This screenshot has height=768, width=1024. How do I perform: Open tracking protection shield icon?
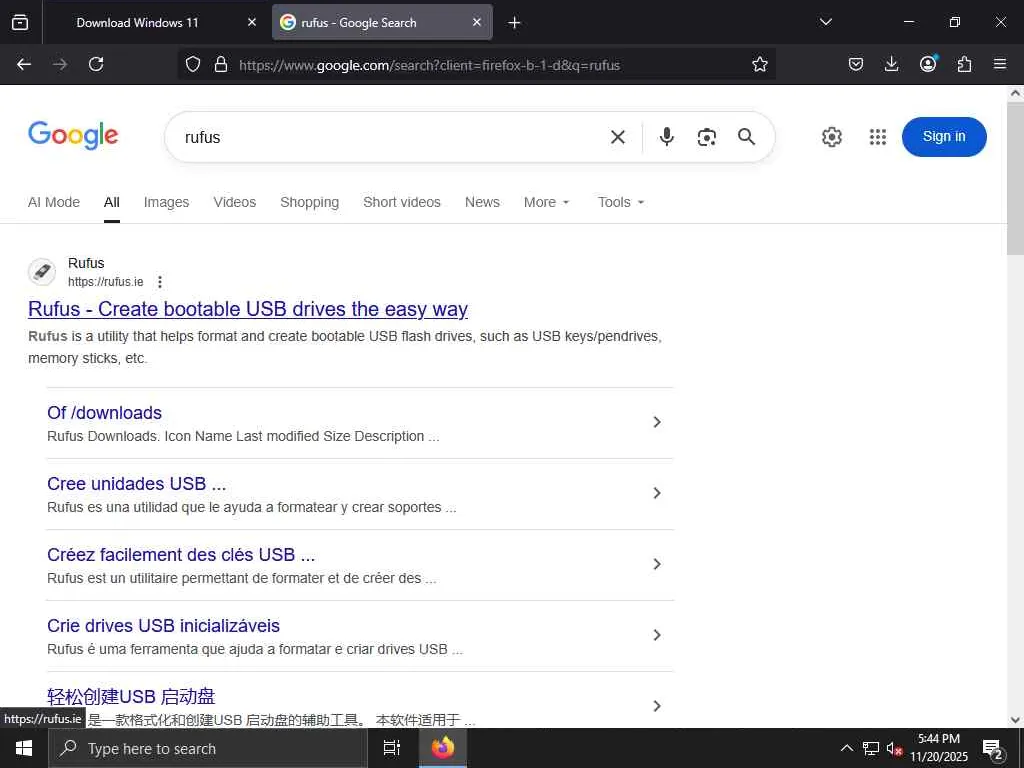pos(193,64)
